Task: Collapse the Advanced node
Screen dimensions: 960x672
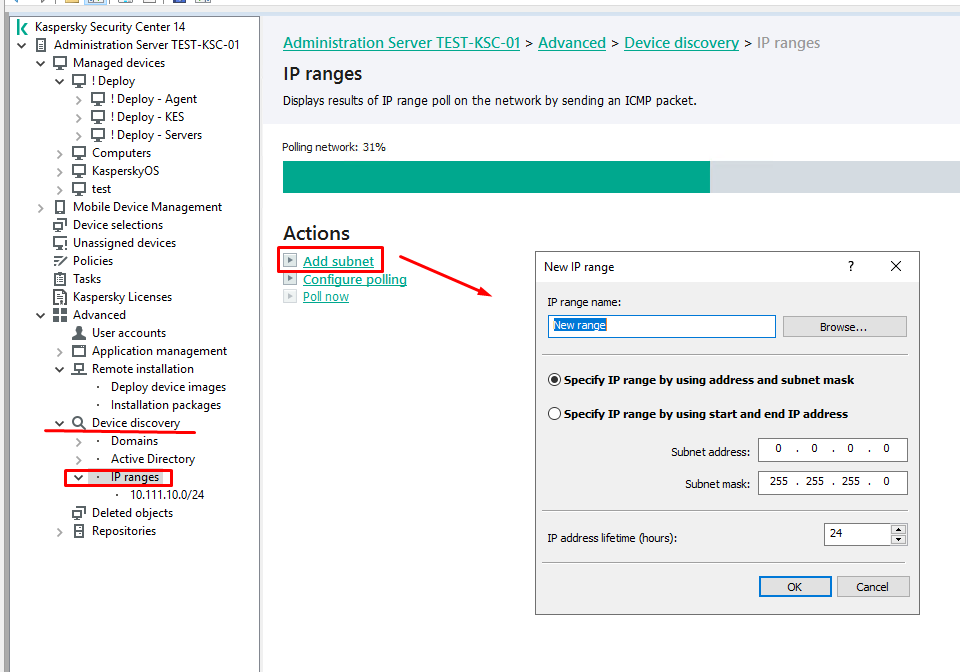Action: coord(40,316)
